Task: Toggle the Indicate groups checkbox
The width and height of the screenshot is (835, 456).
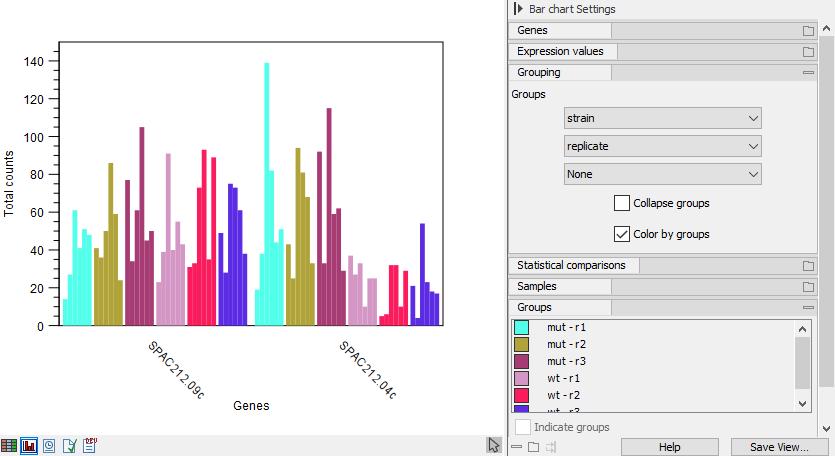Action: pos(523,427)
